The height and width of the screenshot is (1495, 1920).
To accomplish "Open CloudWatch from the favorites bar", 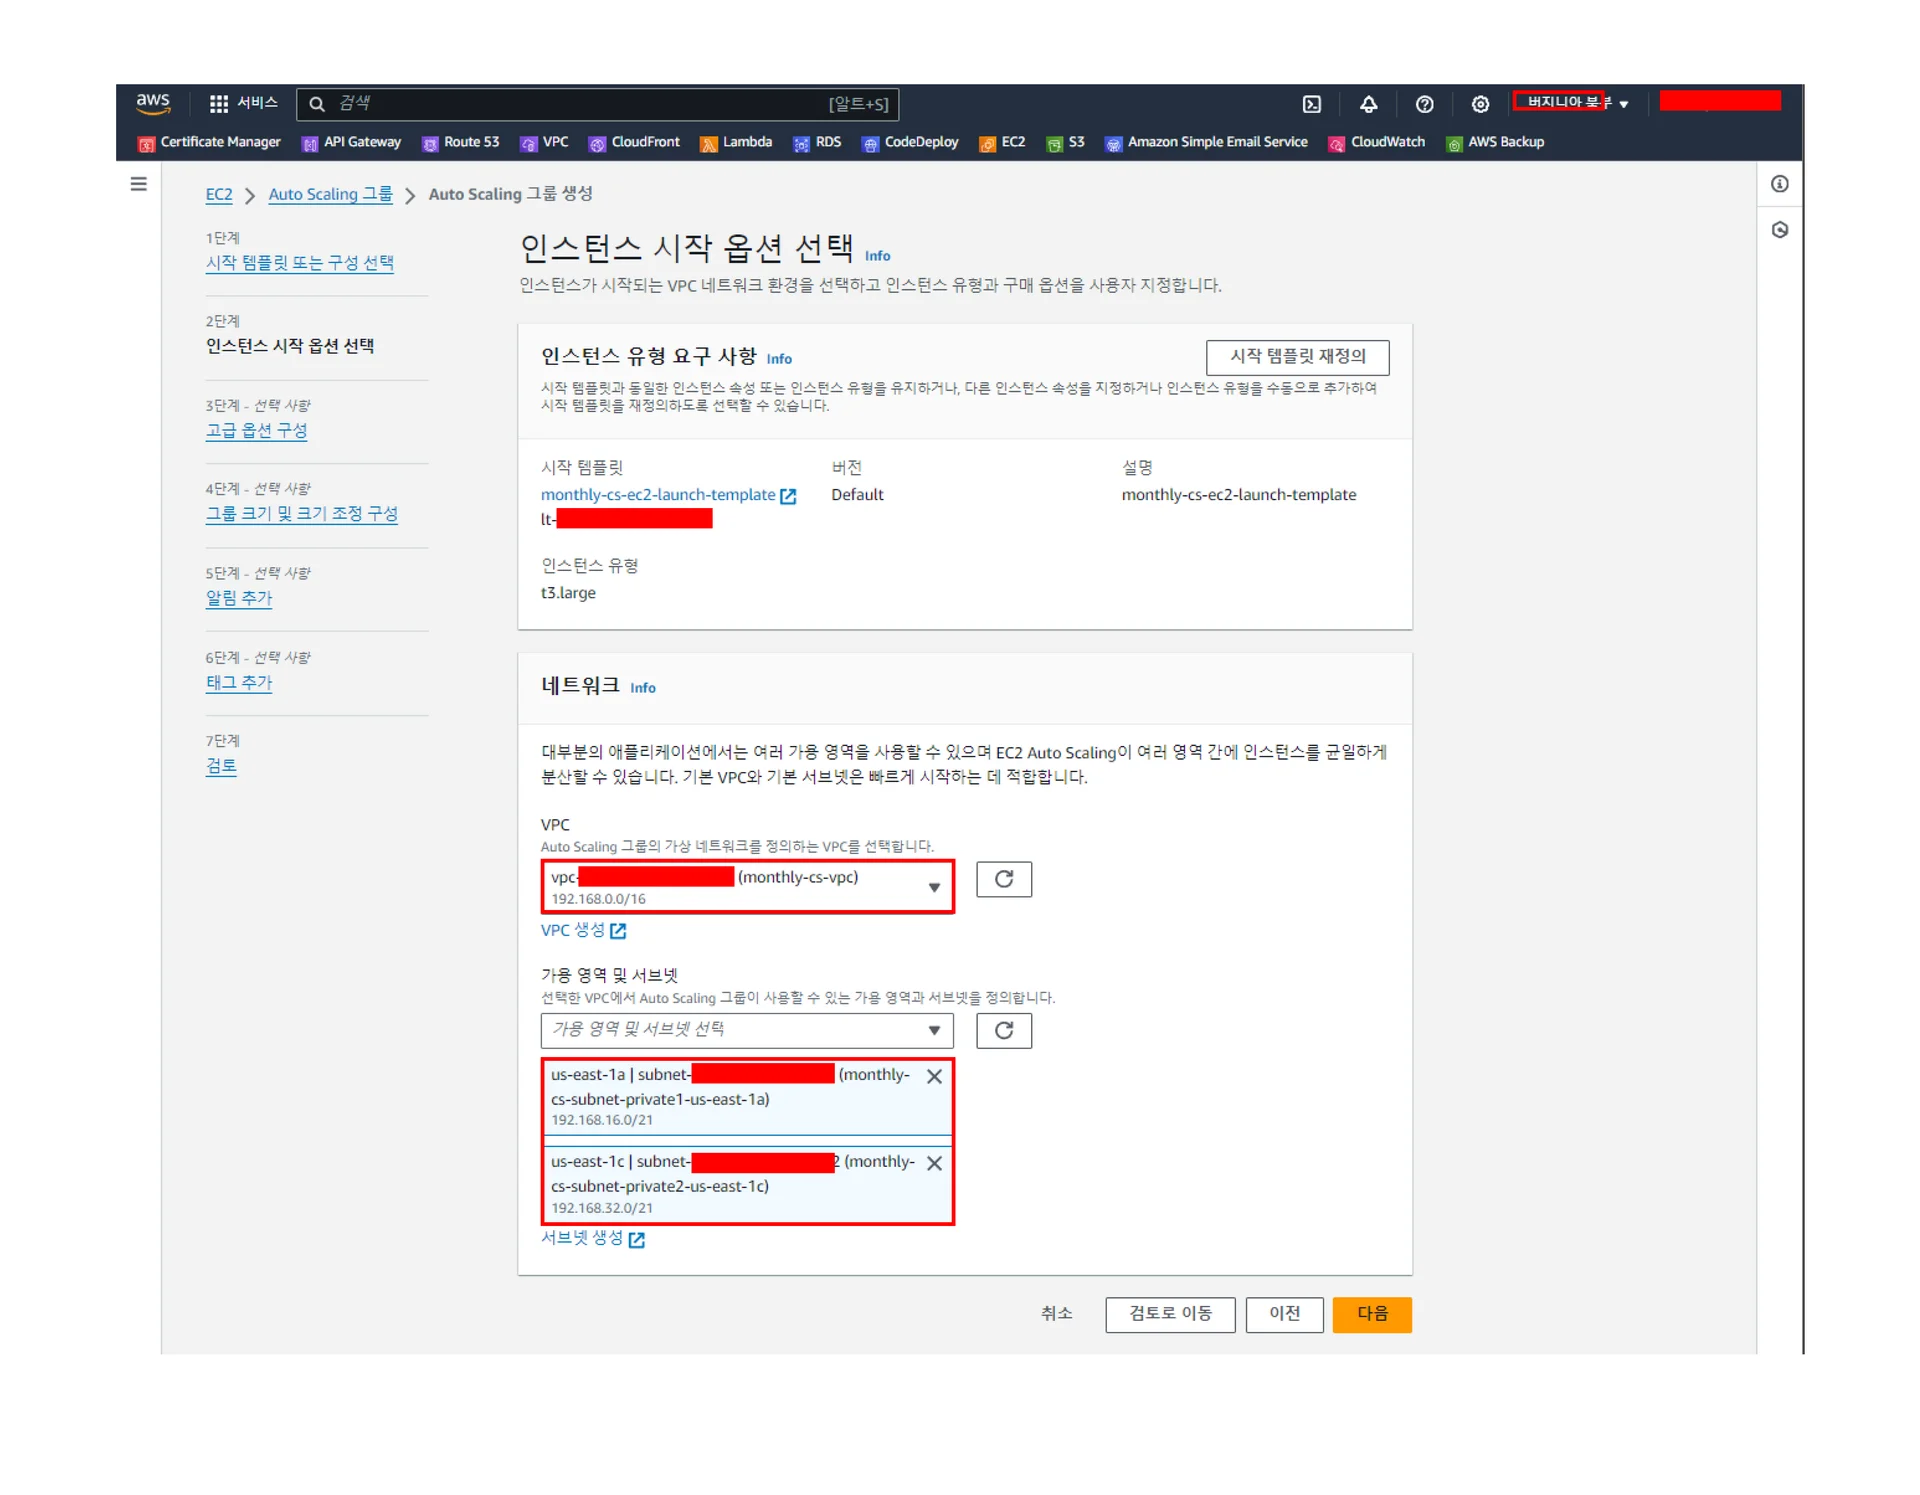I will click(1386, 142).
